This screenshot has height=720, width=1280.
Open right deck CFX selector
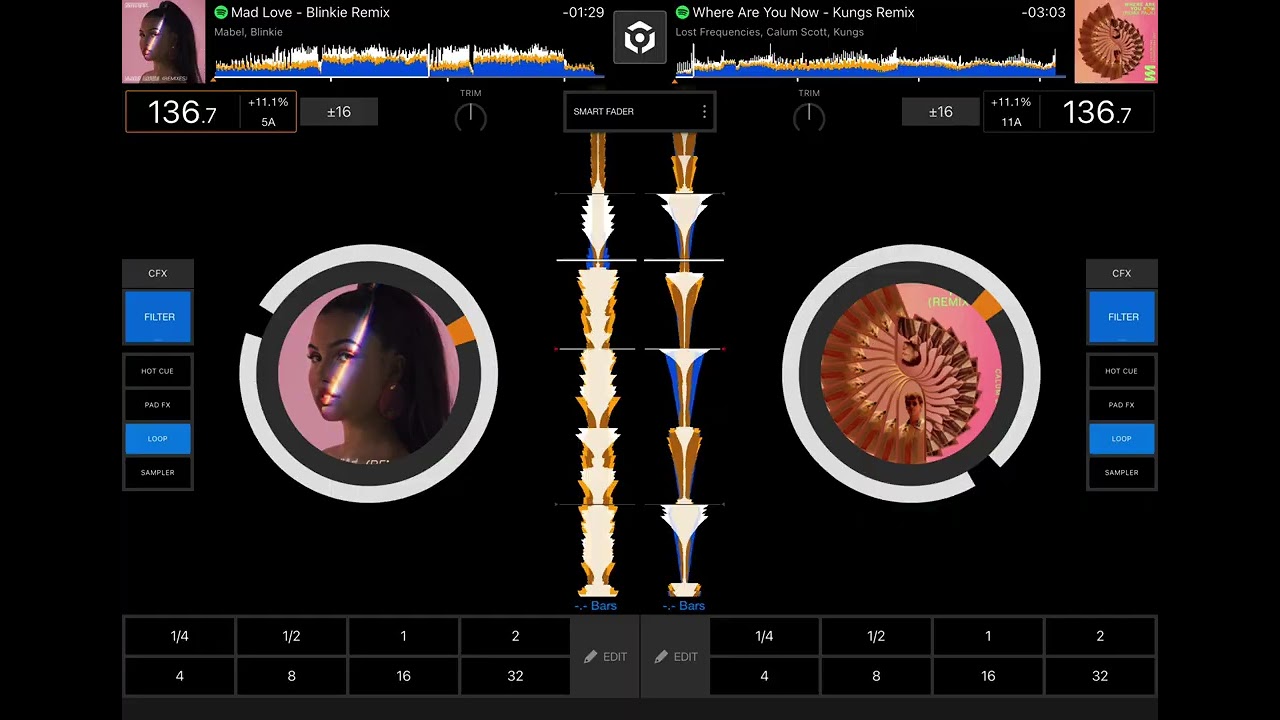[x=1122, y=273]
